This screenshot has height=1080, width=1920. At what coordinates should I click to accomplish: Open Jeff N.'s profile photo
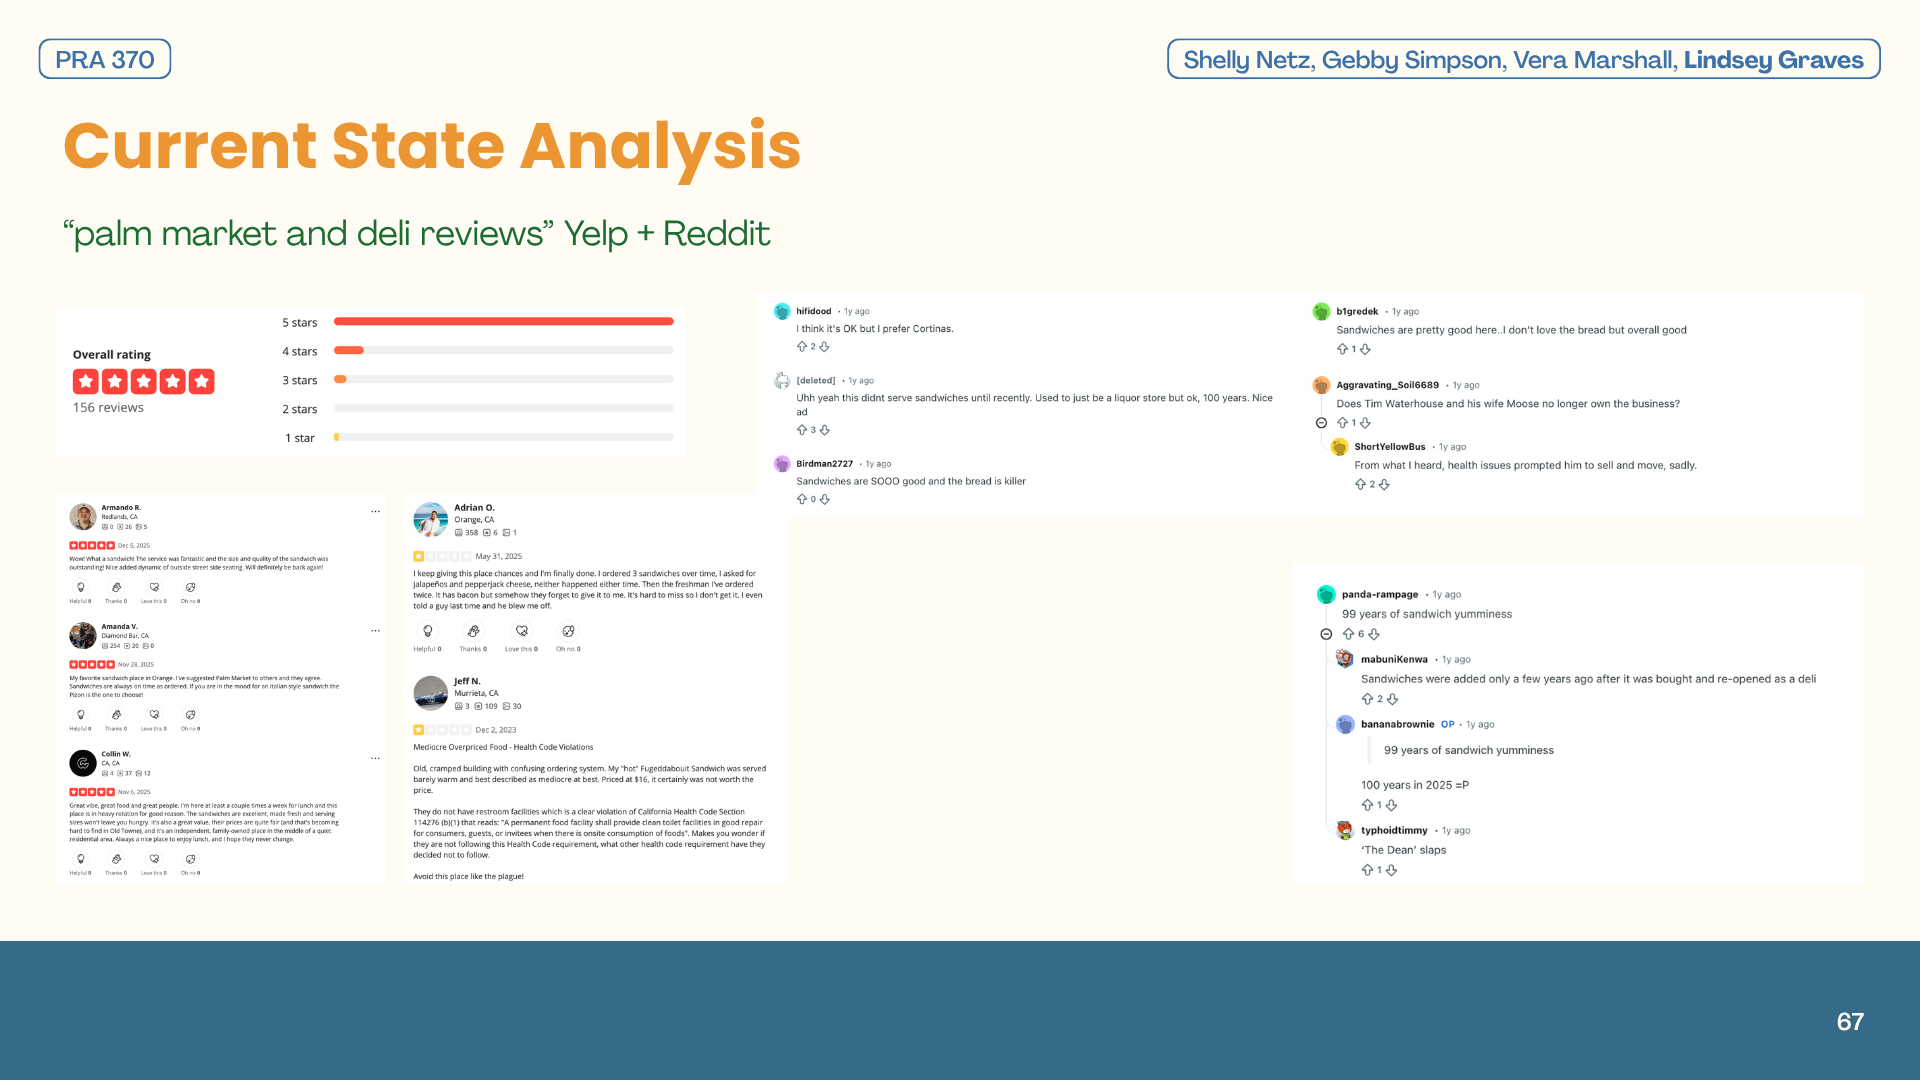(x=431, y=693)
